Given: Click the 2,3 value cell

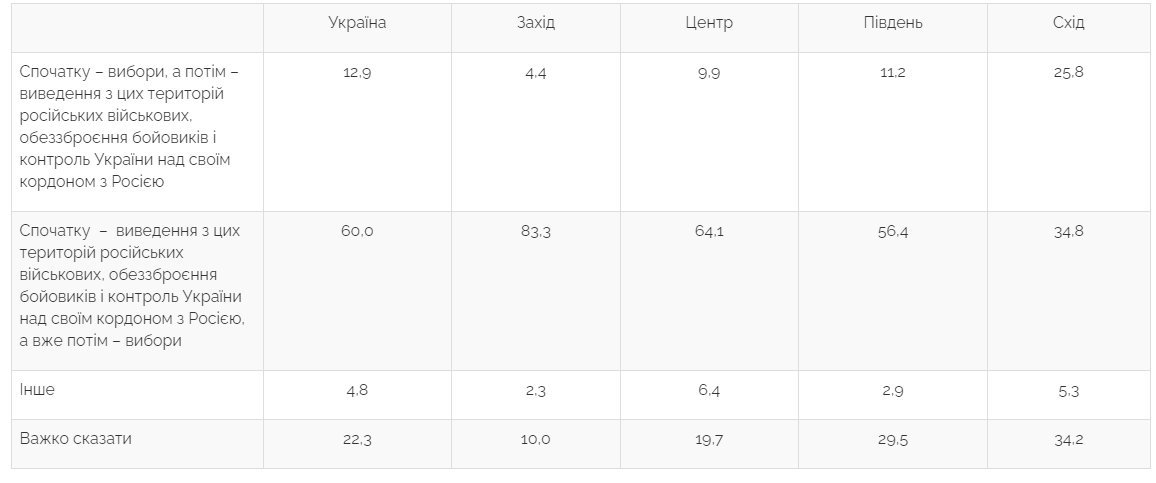Looking at the screenshot, I should (535, 391).
